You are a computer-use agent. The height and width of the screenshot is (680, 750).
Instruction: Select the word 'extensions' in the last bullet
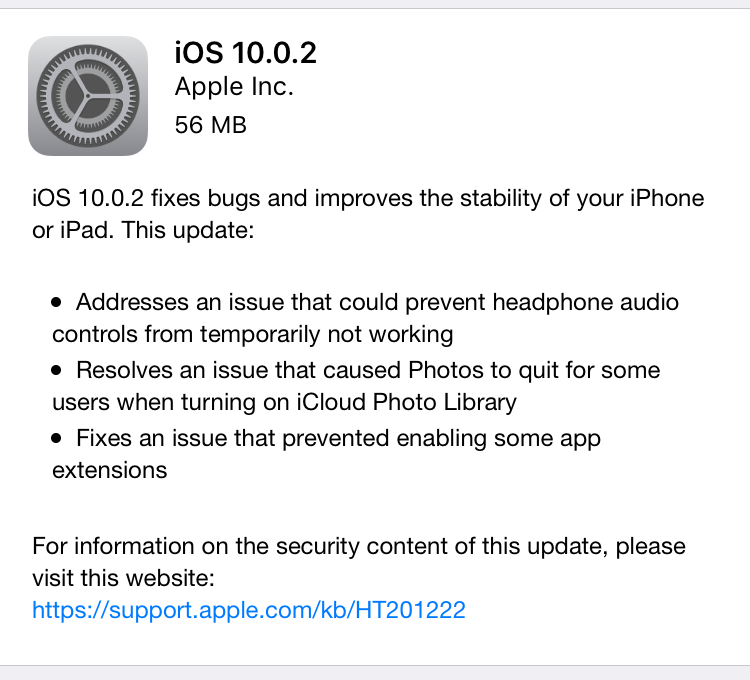tap(110, 471)
